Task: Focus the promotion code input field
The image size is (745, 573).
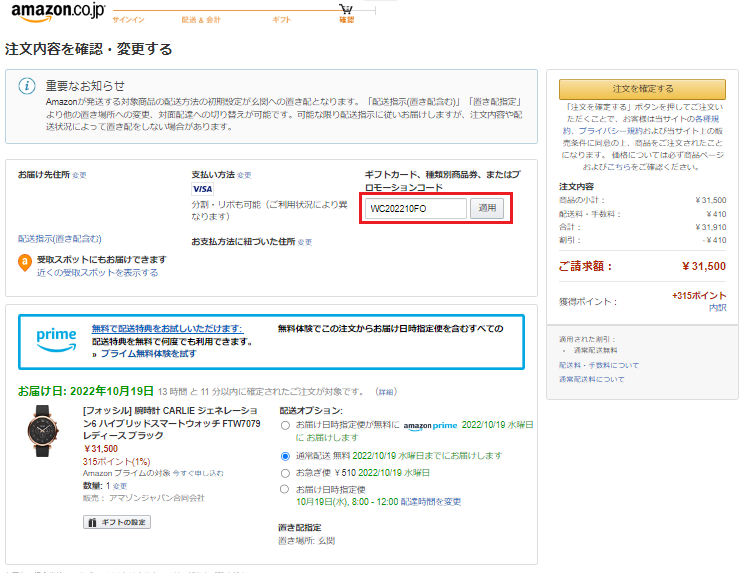Action: point(416,209)
